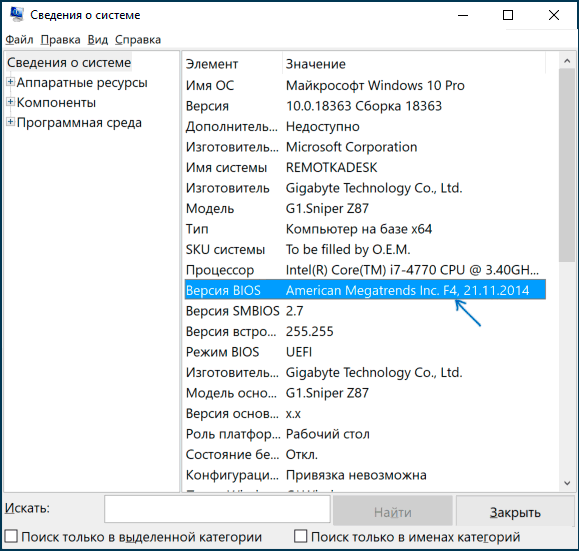The height and width of the screenshot is (551, 579).
Task: Select Программная среда tree item
Action: [x=79, y=123]
